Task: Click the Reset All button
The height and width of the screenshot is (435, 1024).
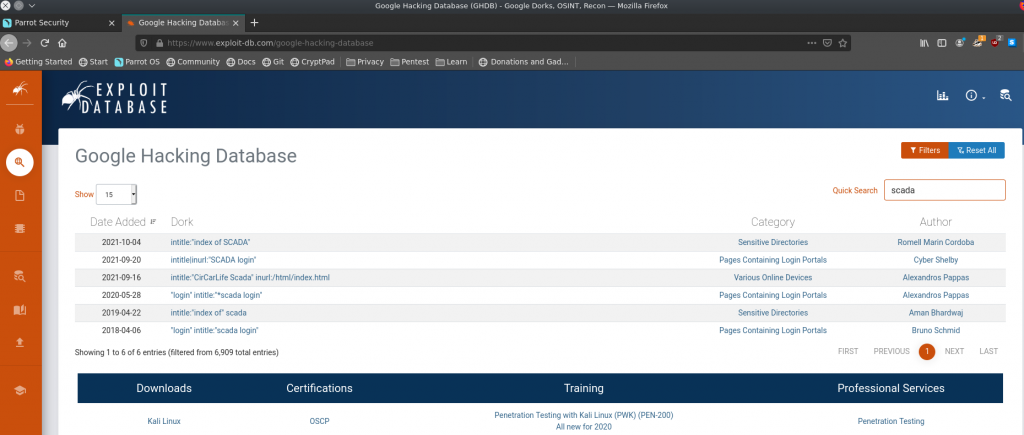Action: tap(976, 150)
